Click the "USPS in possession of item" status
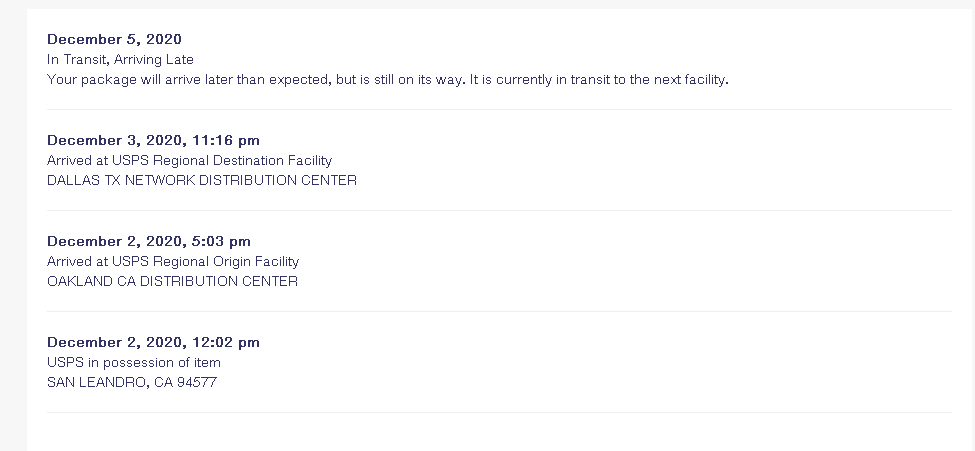This screenshot has height=451, width=975. (133, 362)
